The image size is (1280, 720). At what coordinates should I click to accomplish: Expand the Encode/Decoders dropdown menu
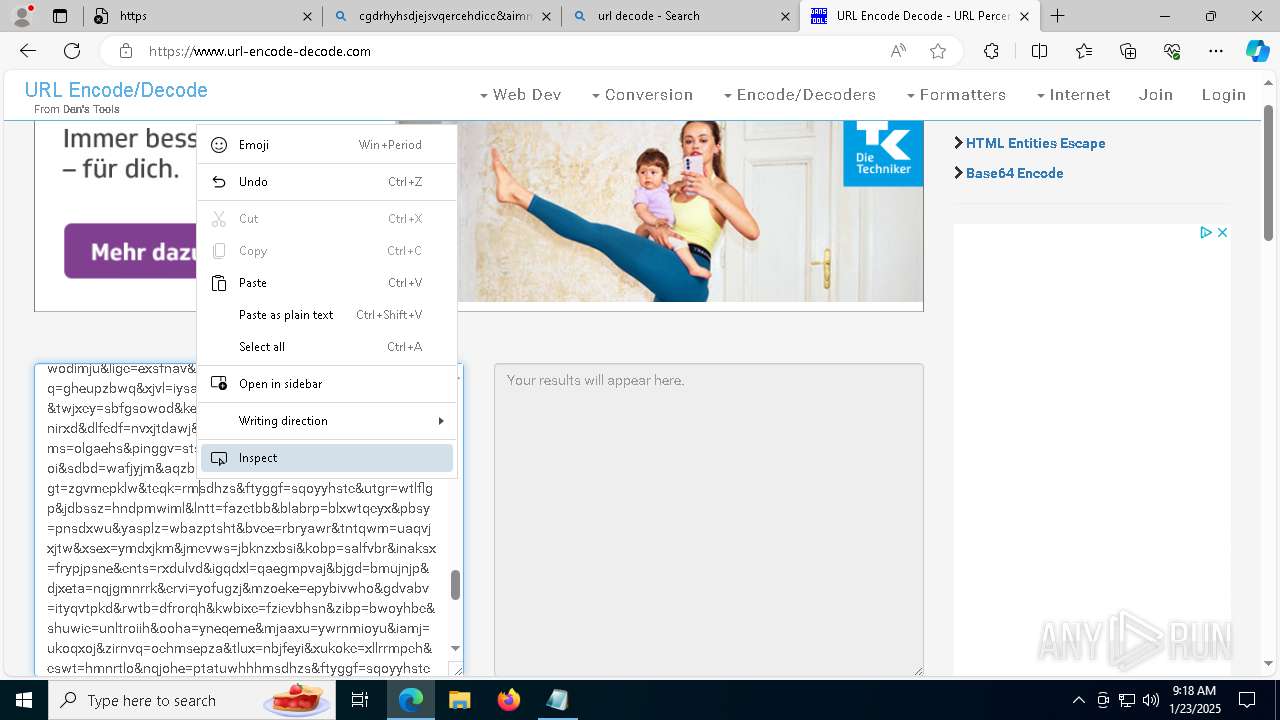799,95
